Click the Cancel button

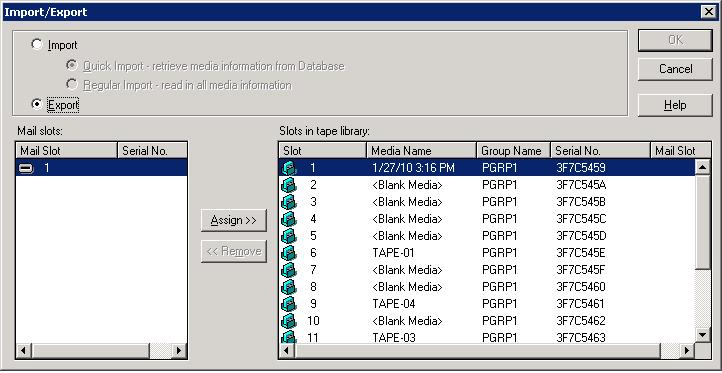click(x=675, y=69)
